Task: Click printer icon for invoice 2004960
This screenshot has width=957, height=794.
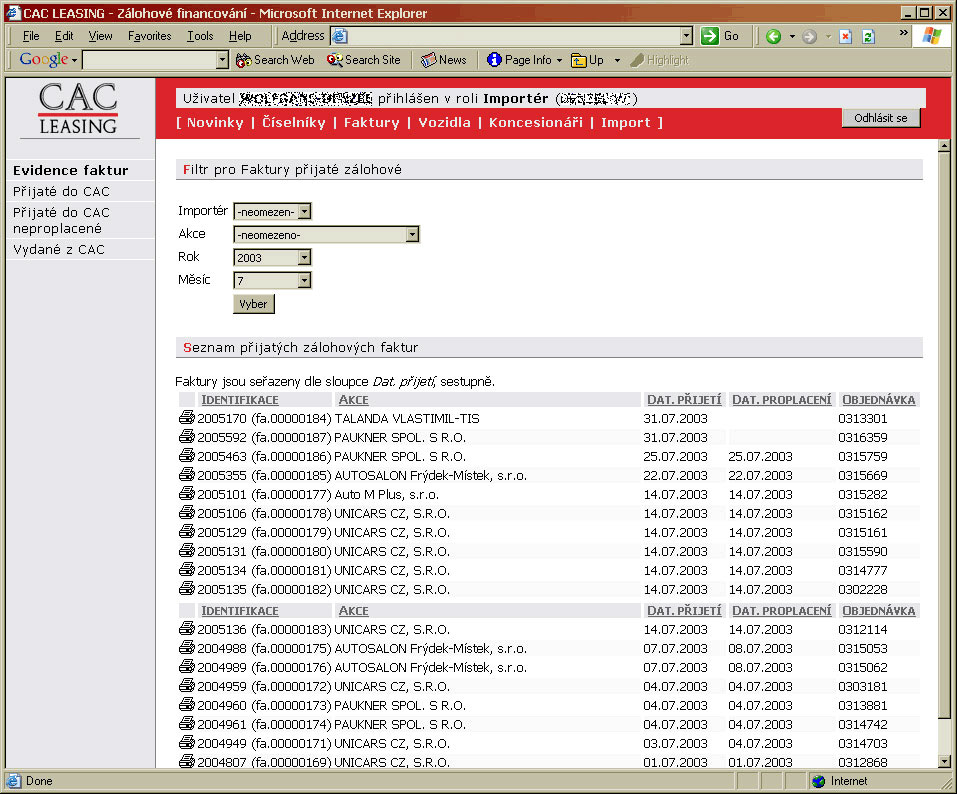Action: point(187,704)
